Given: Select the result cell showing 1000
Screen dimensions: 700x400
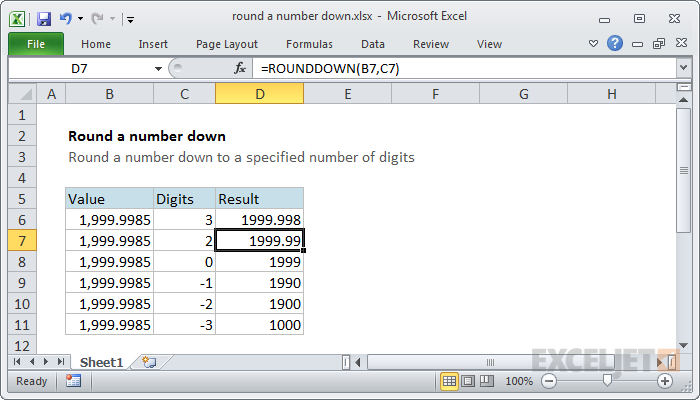Looking at the screenshot, I should click(x=259, y=325).
